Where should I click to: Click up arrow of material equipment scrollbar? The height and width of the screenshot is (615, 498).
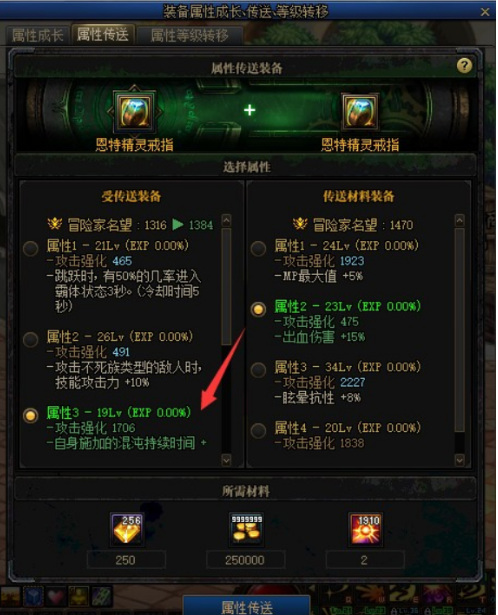[x=460, y=220]
